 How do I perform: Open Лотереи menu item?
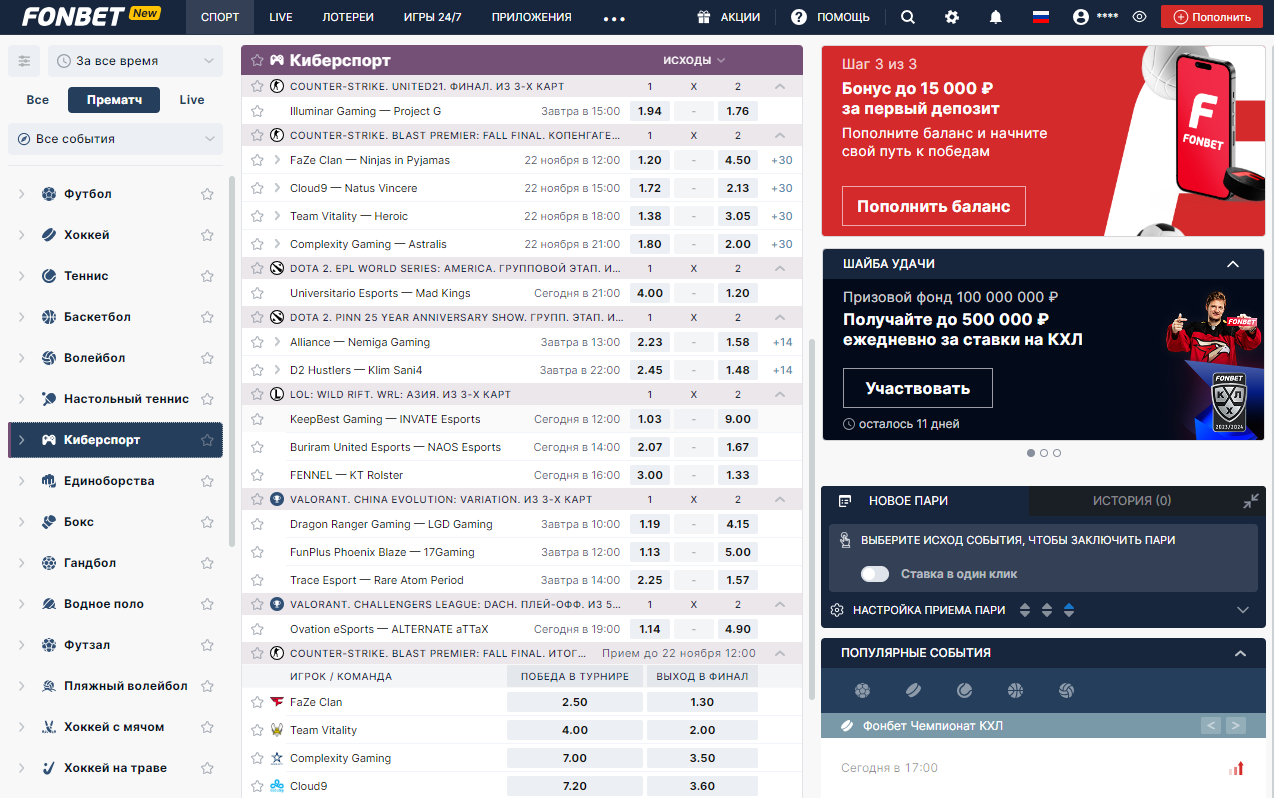click(348, 17)
